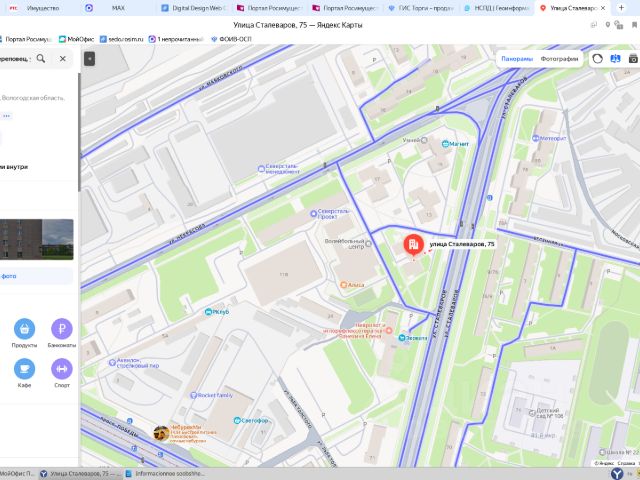Click the browser bookmark ribbon icon

click(x=635, y=25)
